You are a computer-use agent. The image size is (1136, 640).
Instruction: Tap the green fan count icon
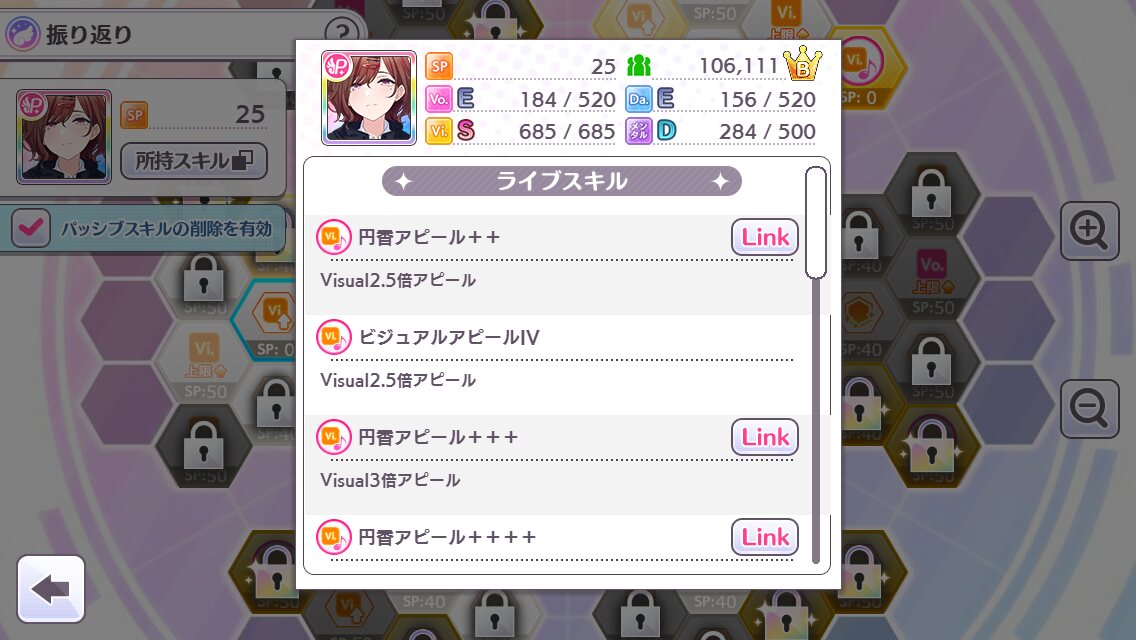638,65
